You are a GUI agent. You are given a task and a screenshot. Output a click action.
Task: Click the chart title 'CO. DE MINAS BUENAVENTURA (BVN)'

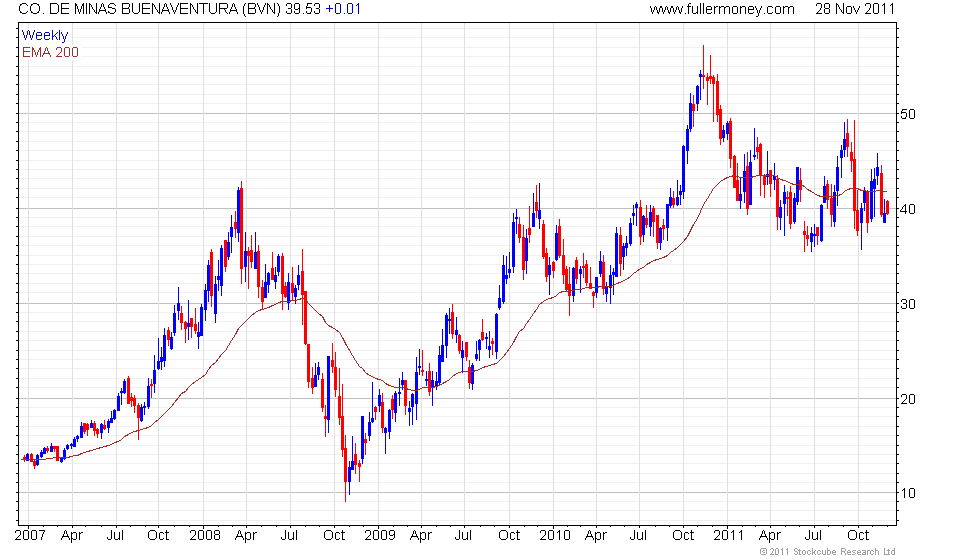click(149, 9)
